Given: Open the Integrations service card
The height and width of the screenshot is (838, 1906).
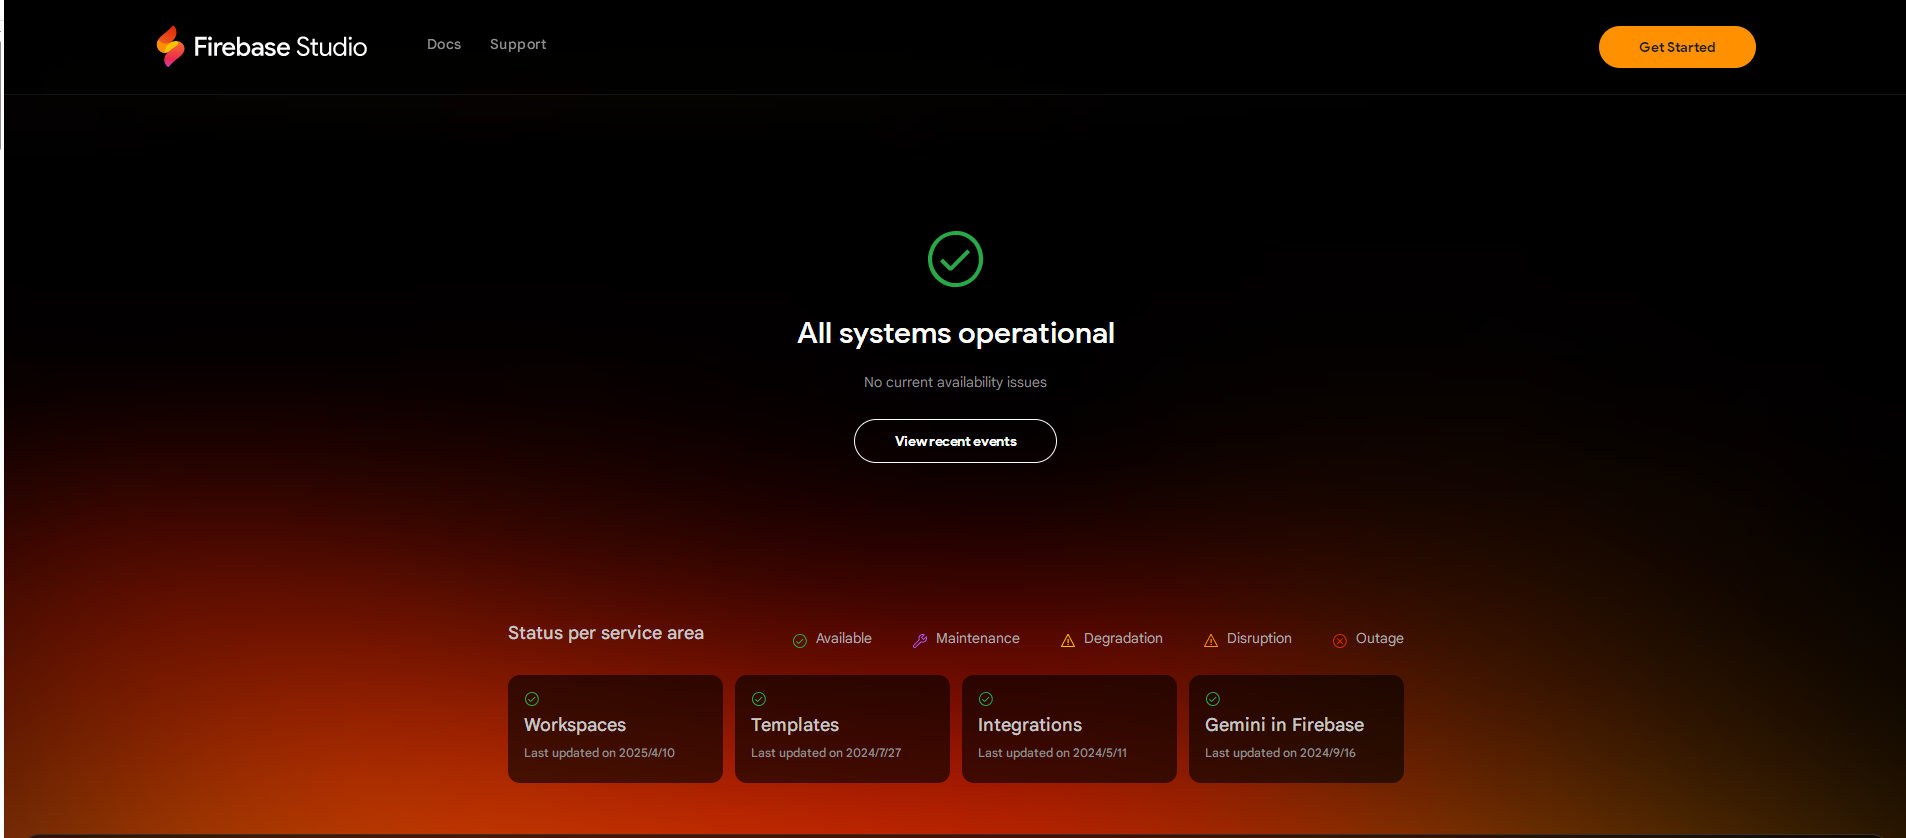Looking at the screenshot, I should 1069,729.
